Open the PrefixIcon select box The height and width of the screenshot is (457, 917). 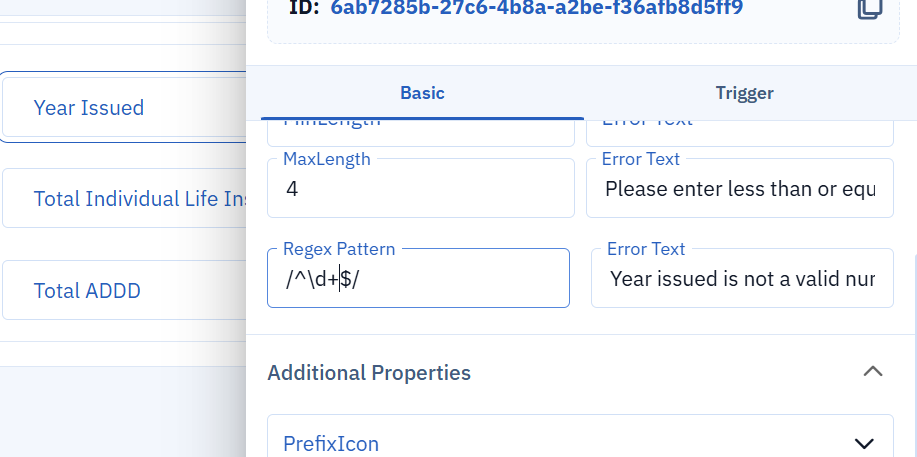(x=580, y=436)
